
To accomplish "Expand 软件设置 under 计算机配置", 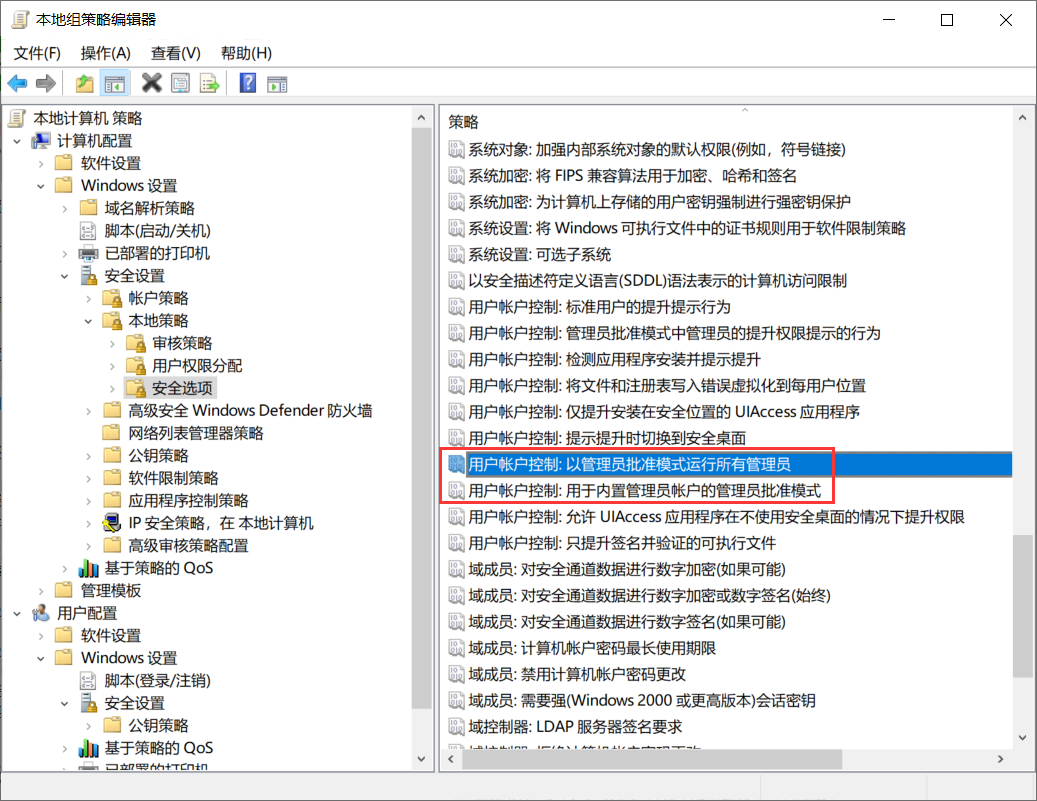I will (41, 163).
